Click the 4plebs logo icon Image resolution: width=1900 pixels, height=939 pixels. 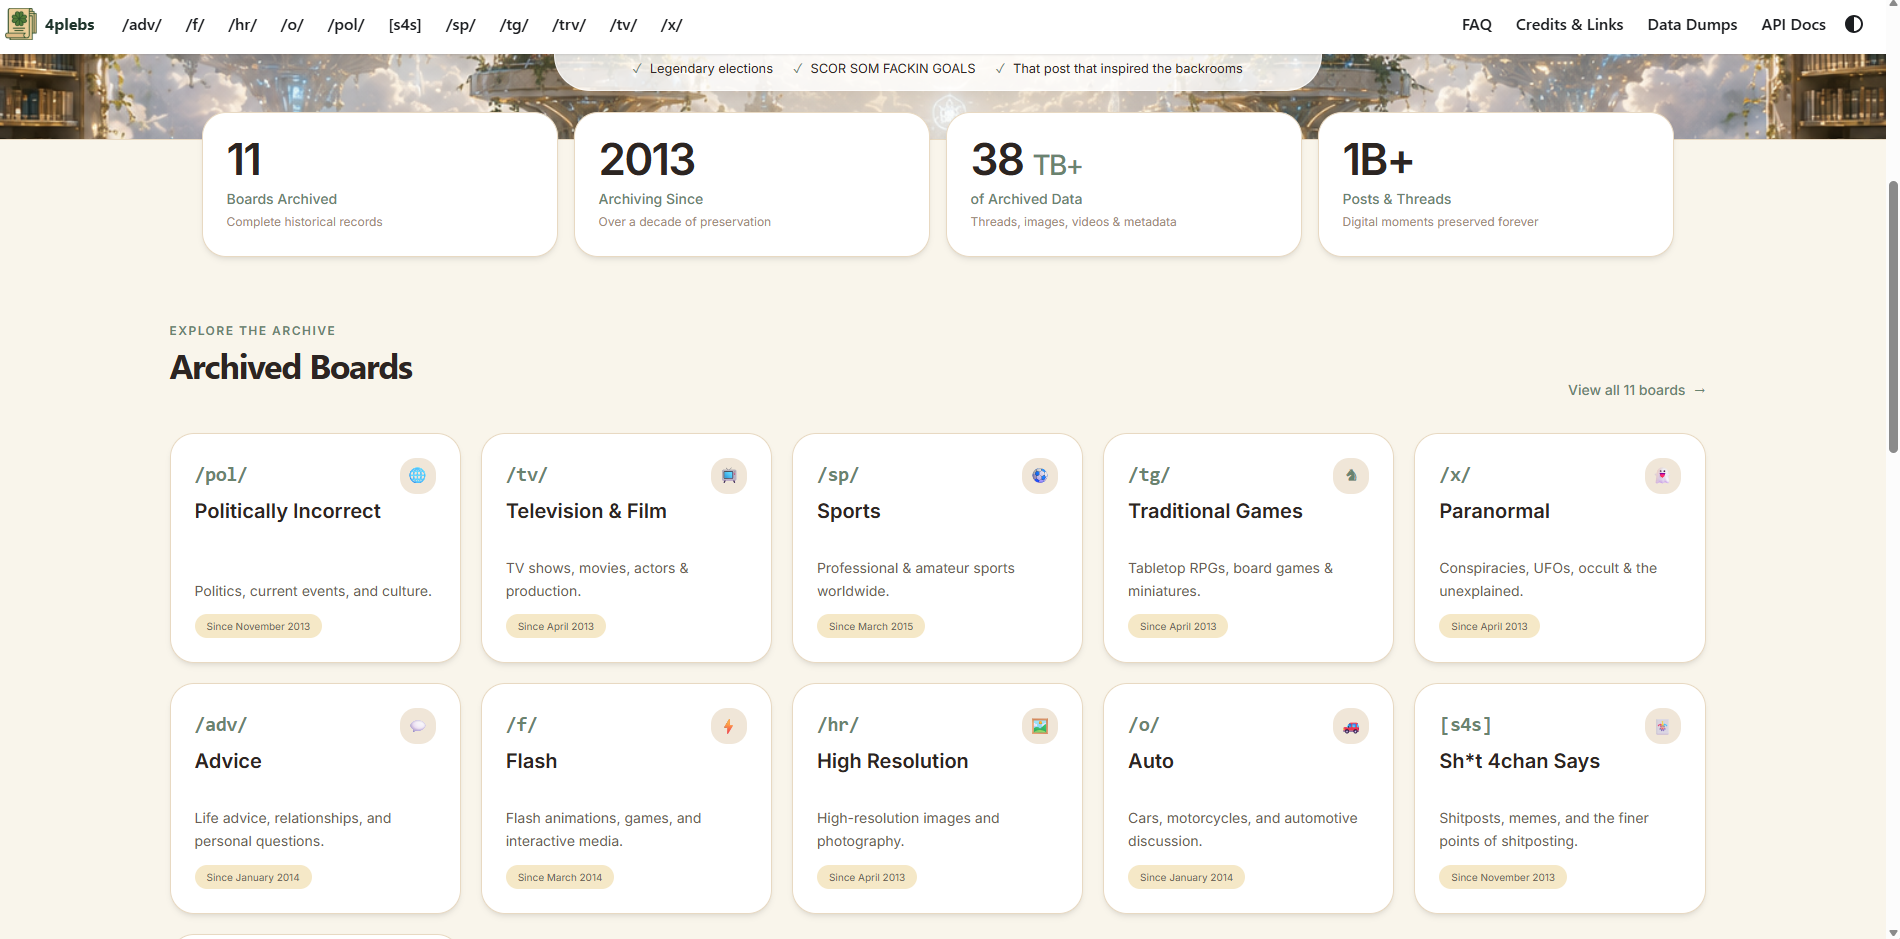point(21,24)
